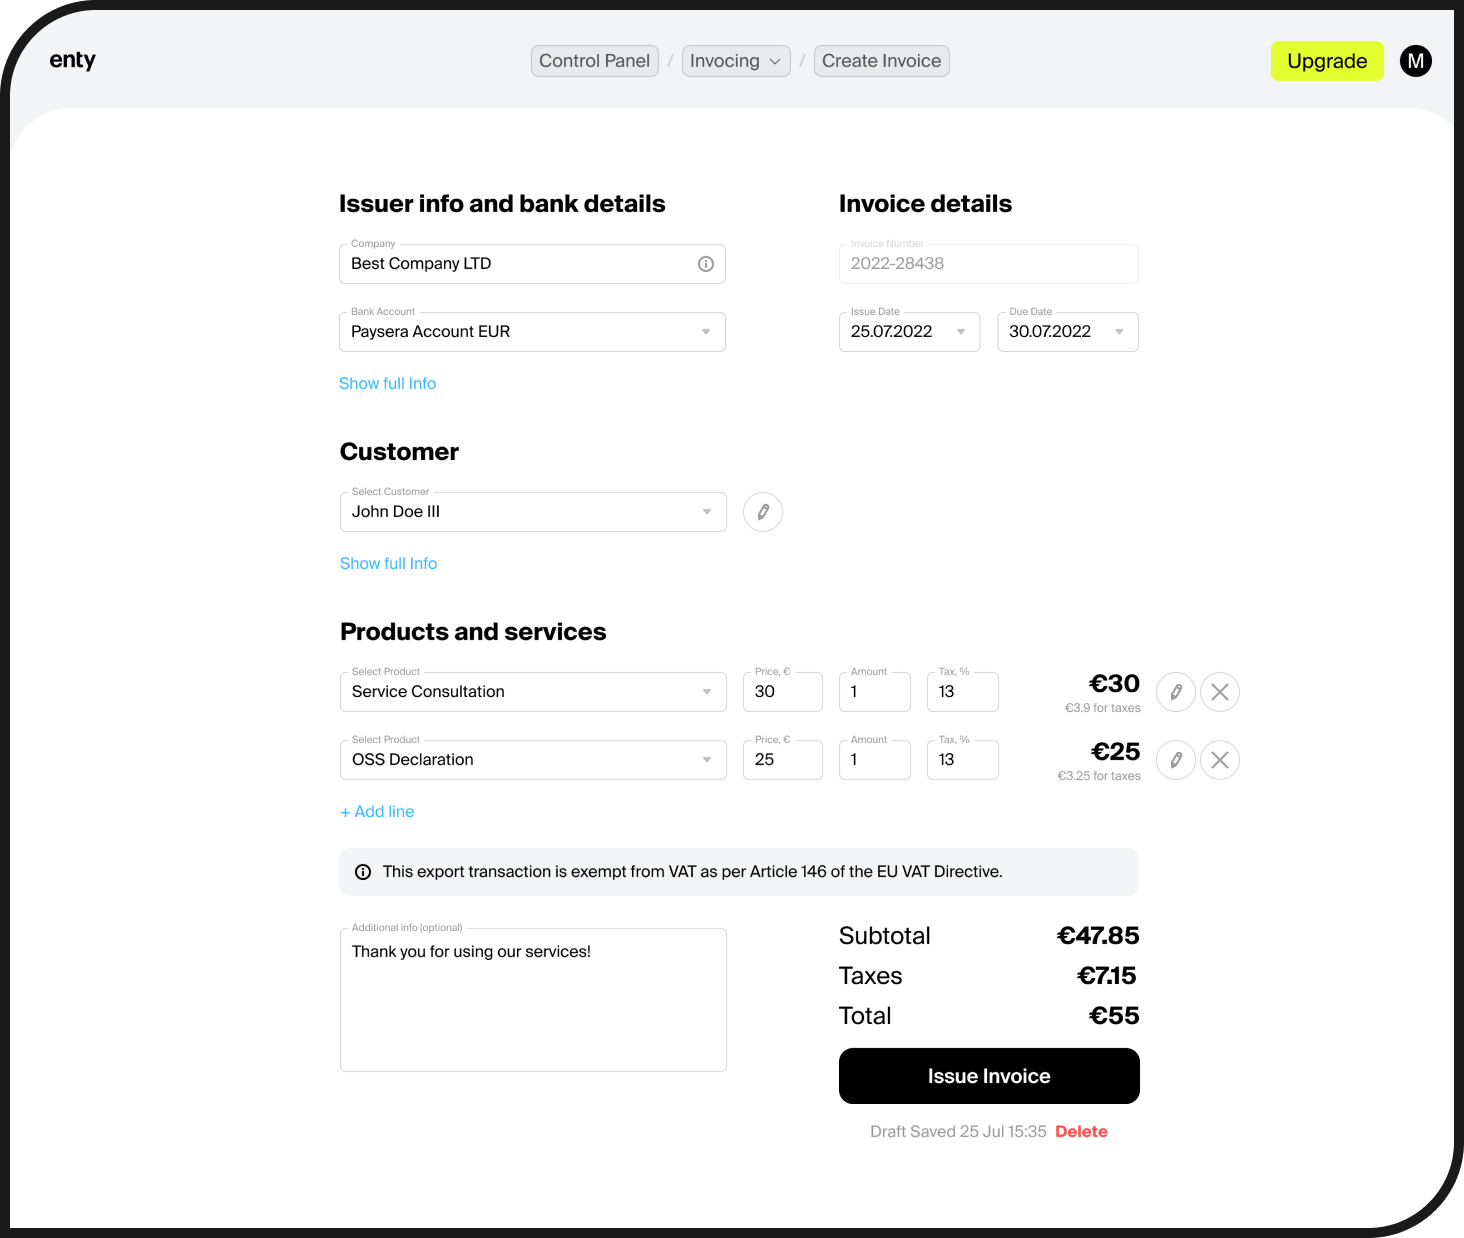The height and width of the screenshot is (1238, 1464).
Task: Open the M user avatar menu
Action: pyautogui.click(x=1415, y=61)
